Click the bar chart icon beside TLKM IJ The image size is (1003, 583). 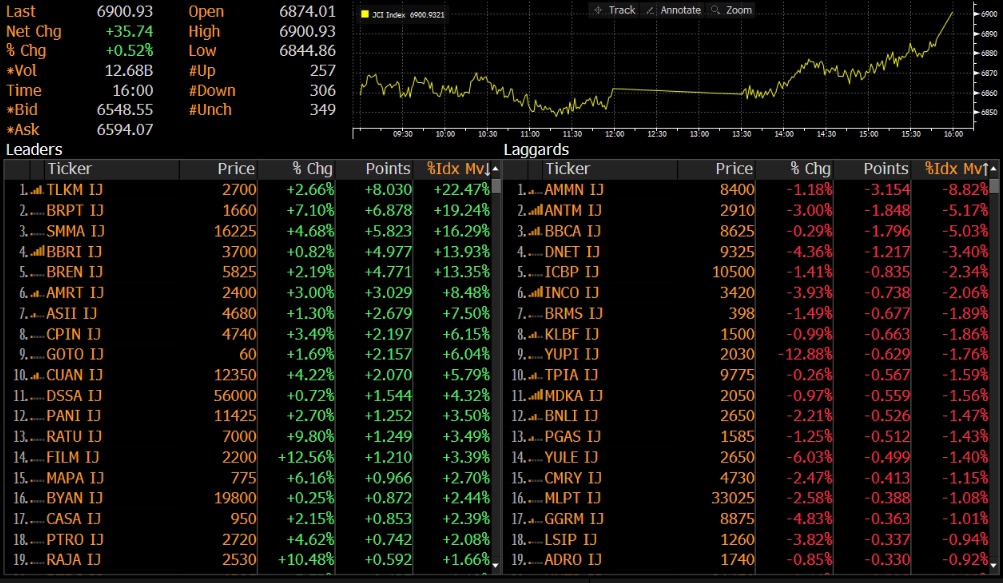[37, 190]
